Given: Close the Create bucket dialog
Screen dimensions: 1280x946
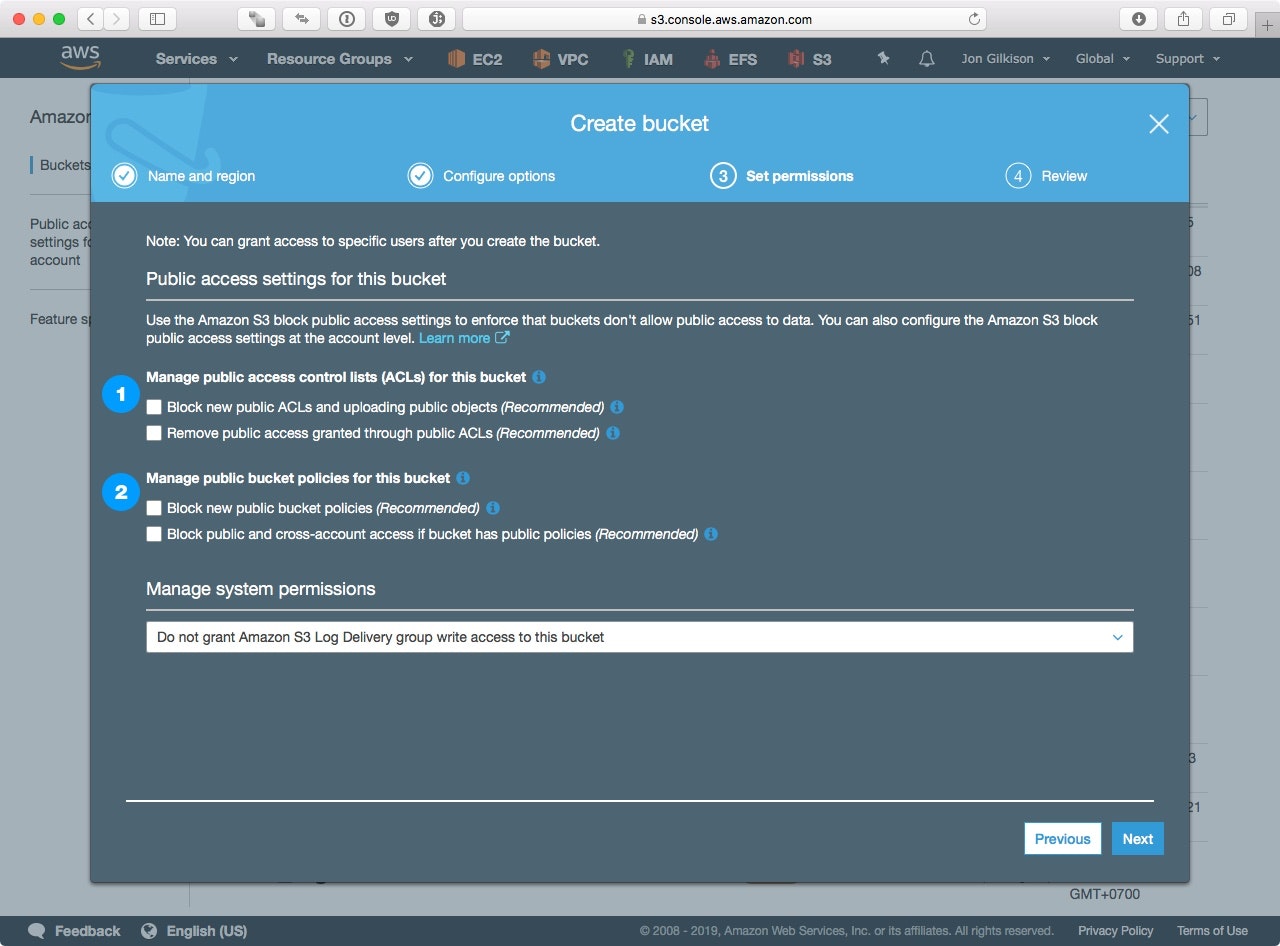Looking at the screenshot, I should pyautogui.click(x=1159, y=124).
